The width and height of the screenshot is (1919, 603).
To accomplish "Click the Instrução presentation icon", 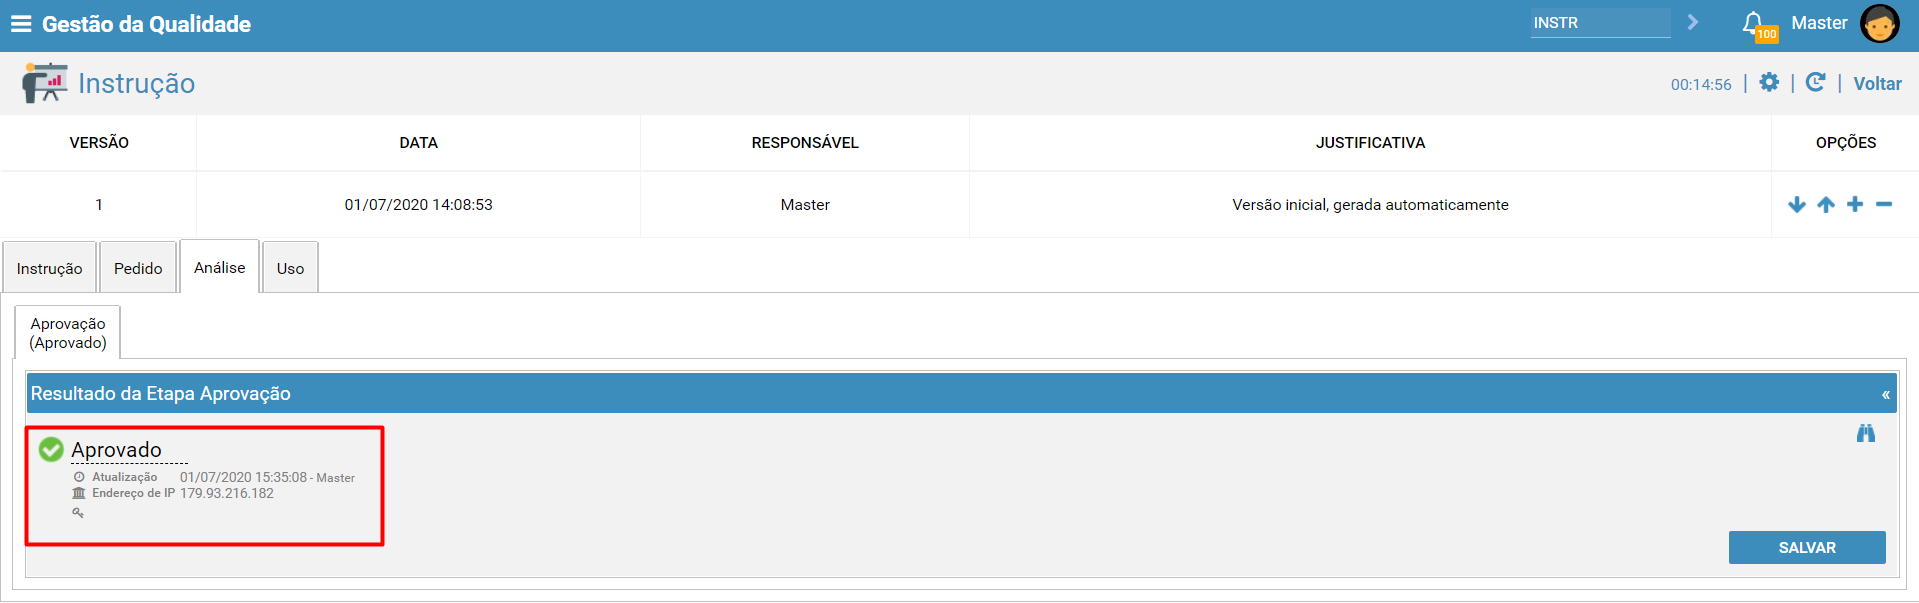I will (44, 83).
